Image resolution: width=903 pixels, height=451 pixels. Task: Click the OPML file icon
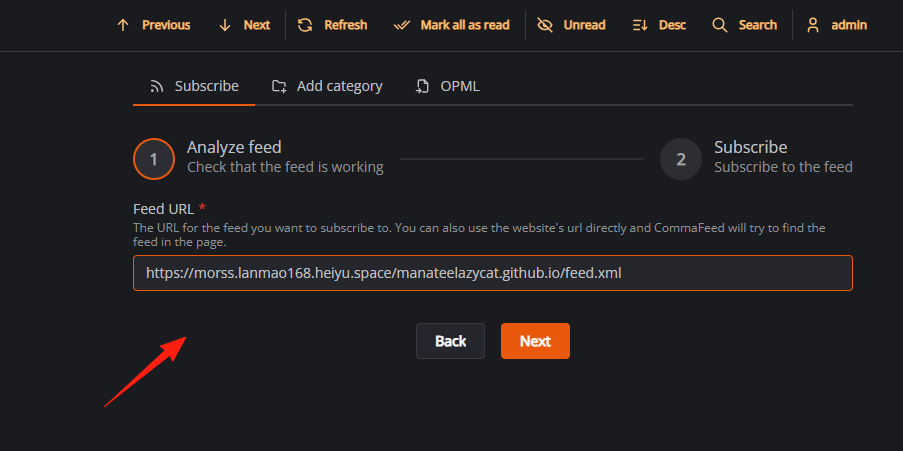tap(423, 86)
